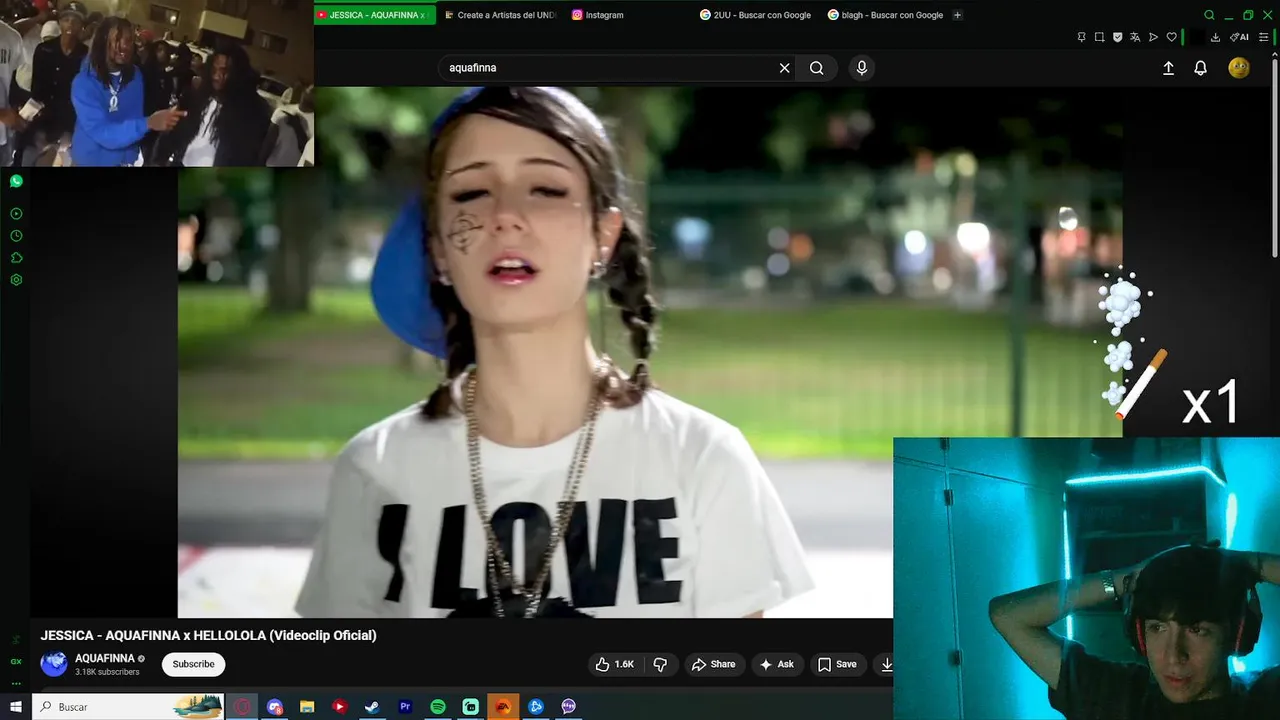Switch to the Instagram tab
This screenshot has width=1280, height=720.
coord(628,15)
